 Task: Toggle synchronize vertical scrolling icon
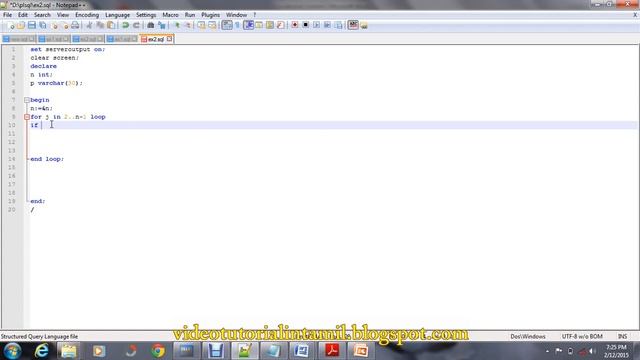pyautogui.click(x=202, y=25)
